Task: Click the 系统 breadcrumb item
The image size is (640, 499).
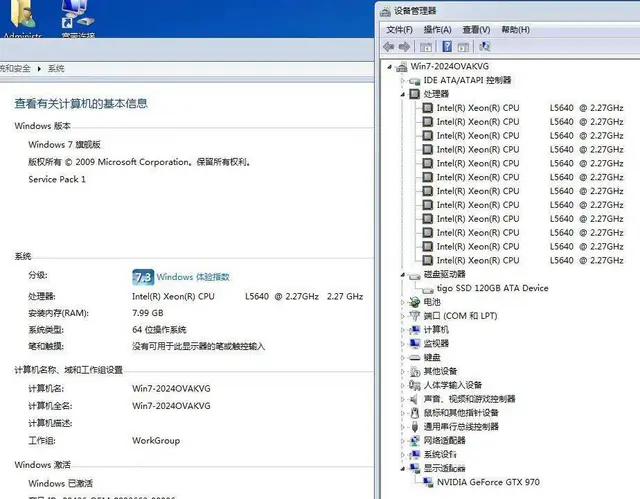Action: (56, 69)
